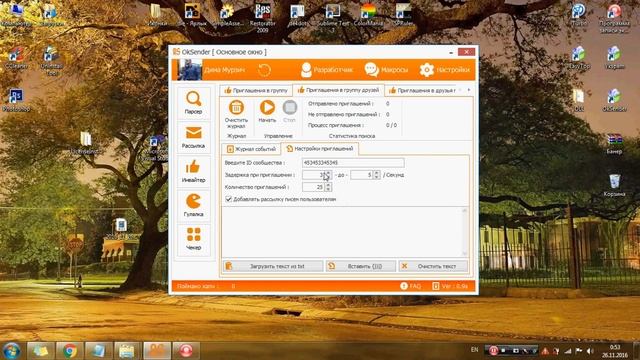Increase the Количество приглашений value
Screen dimensions: 640x360
[x=328, y=185]
